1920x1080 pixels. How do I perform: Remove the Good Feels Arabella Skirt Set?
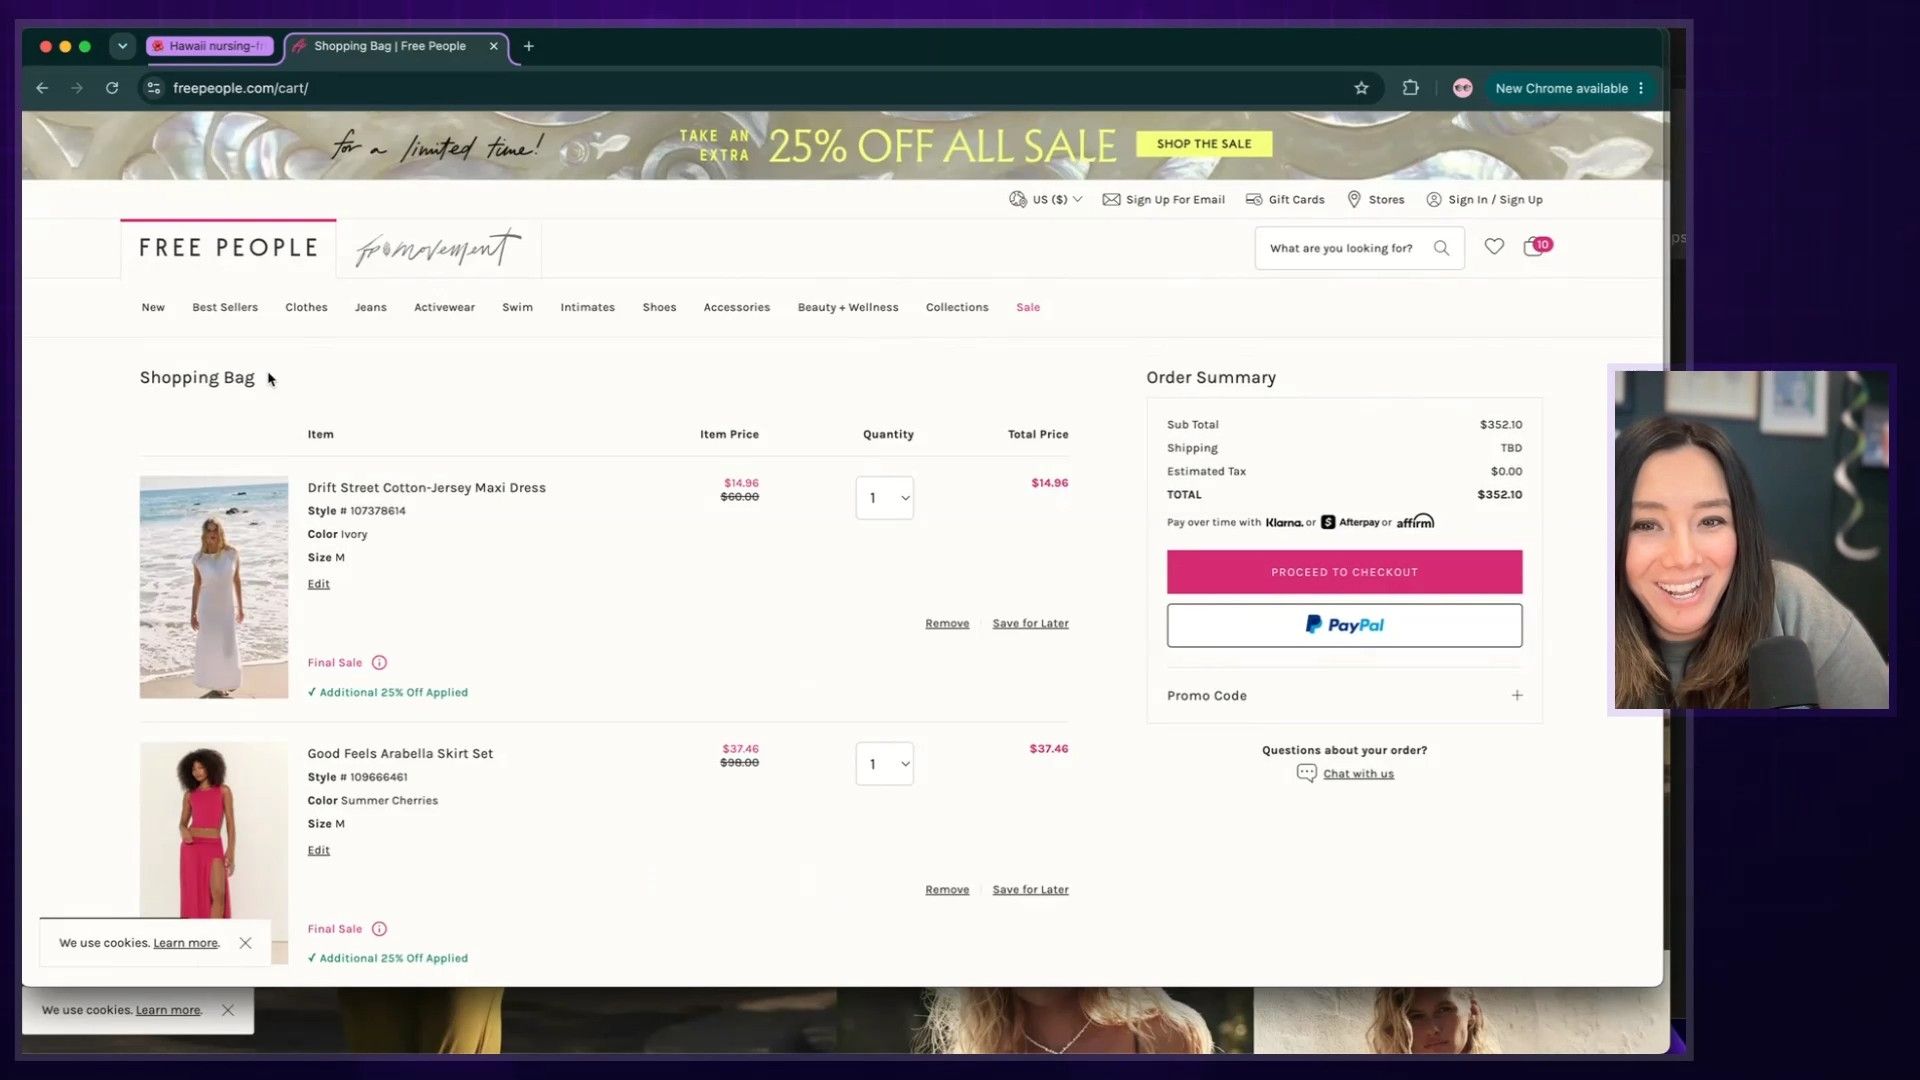(947, 889)
